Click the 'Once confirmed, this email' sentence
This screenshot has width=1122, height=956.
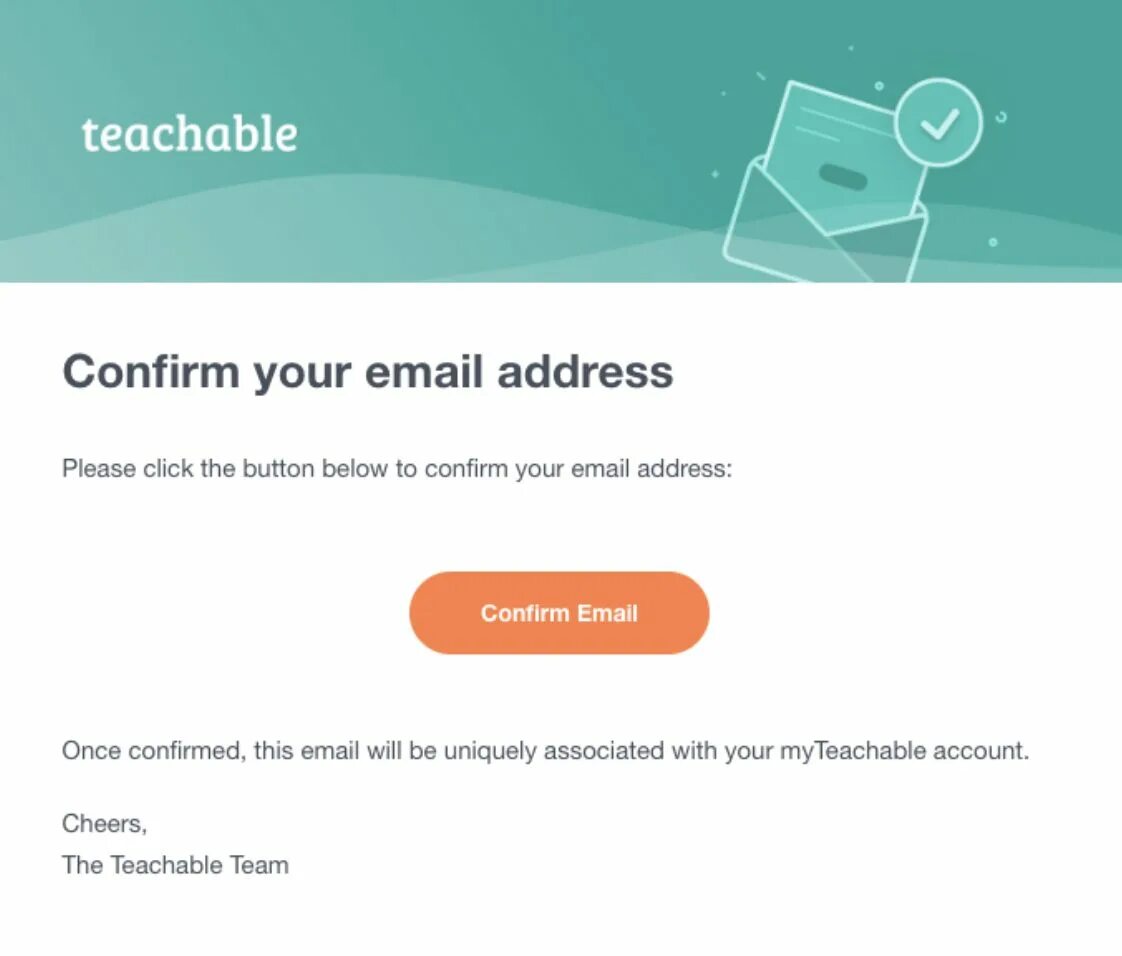[545, 751]
